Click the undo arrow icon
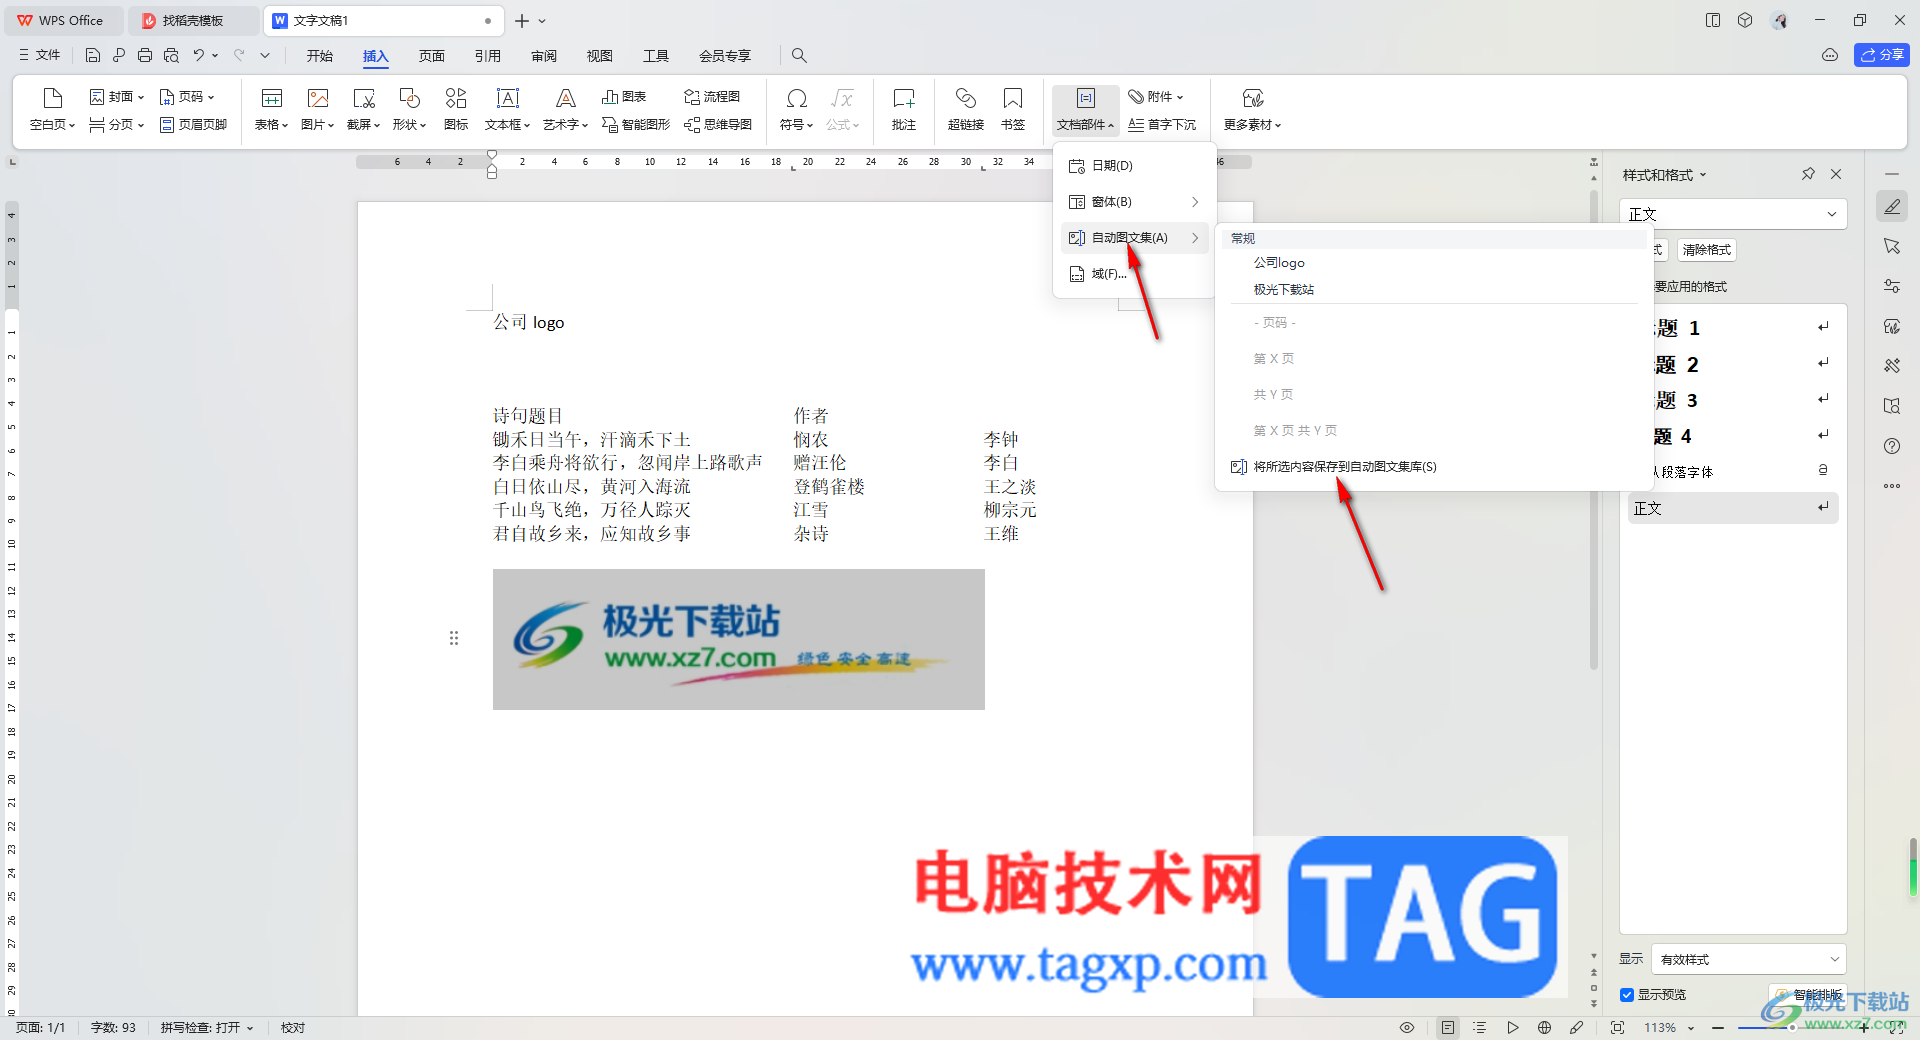The height and width of the screenshot is (1040, 1920). tap(199, 56)
